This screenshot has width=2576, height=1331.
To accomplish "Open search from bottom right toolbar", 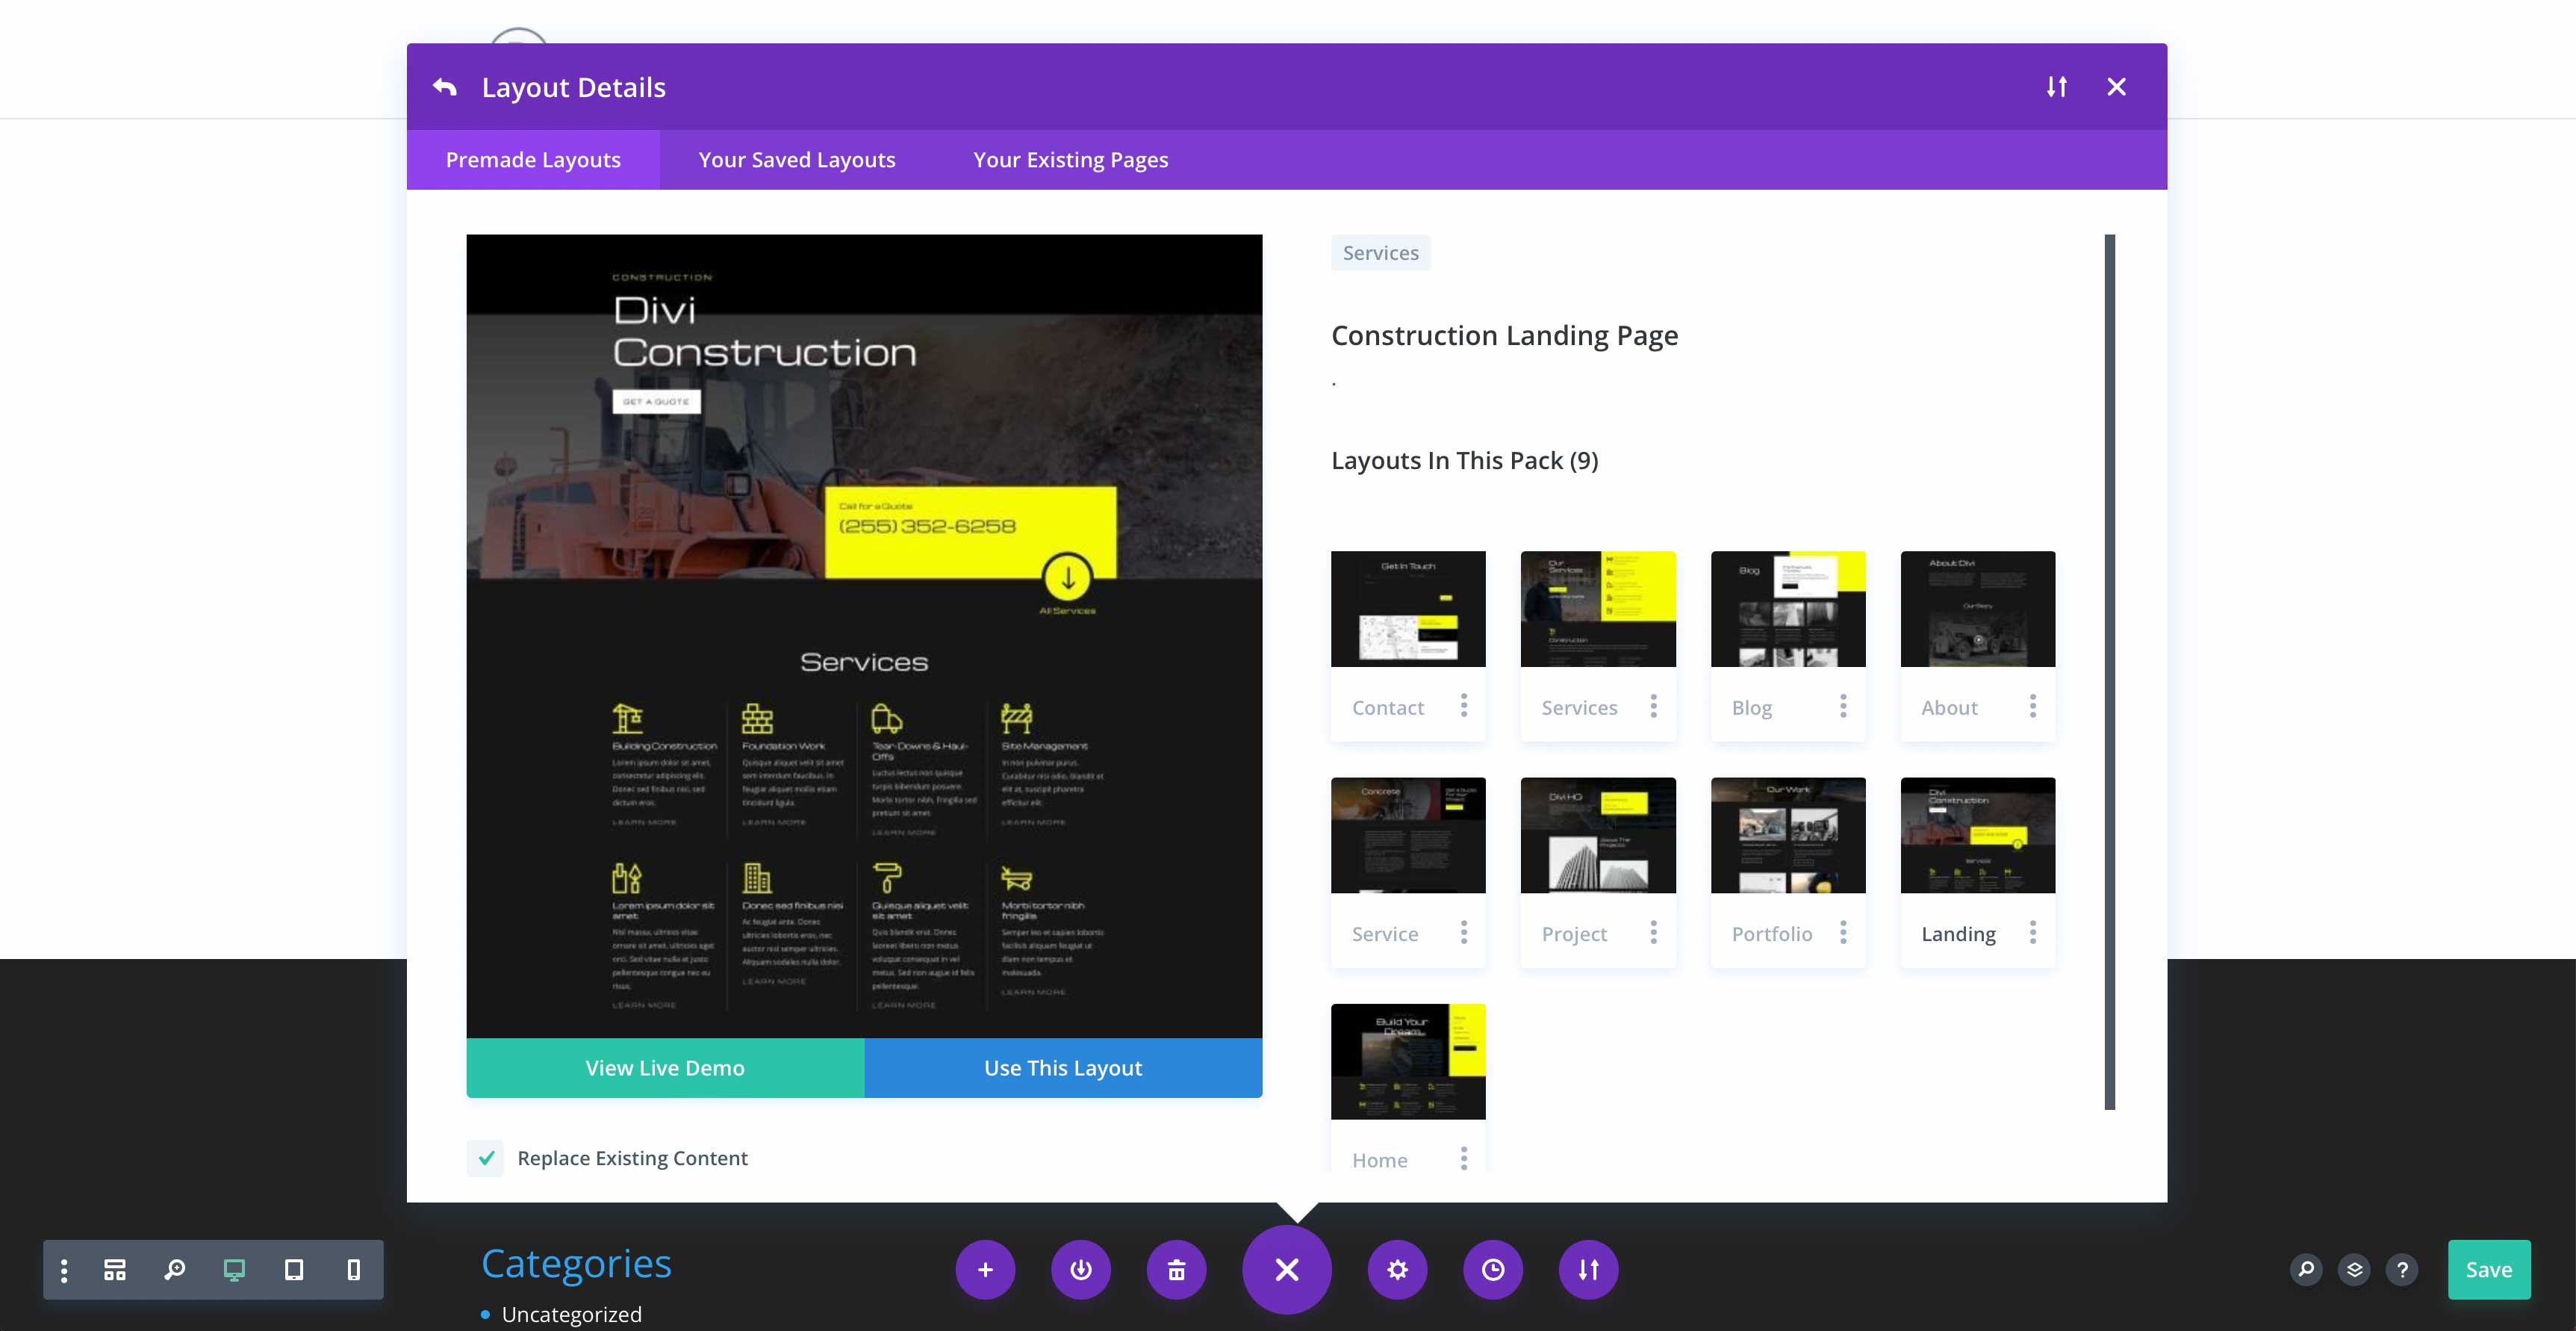I will click(2305, 1269).
